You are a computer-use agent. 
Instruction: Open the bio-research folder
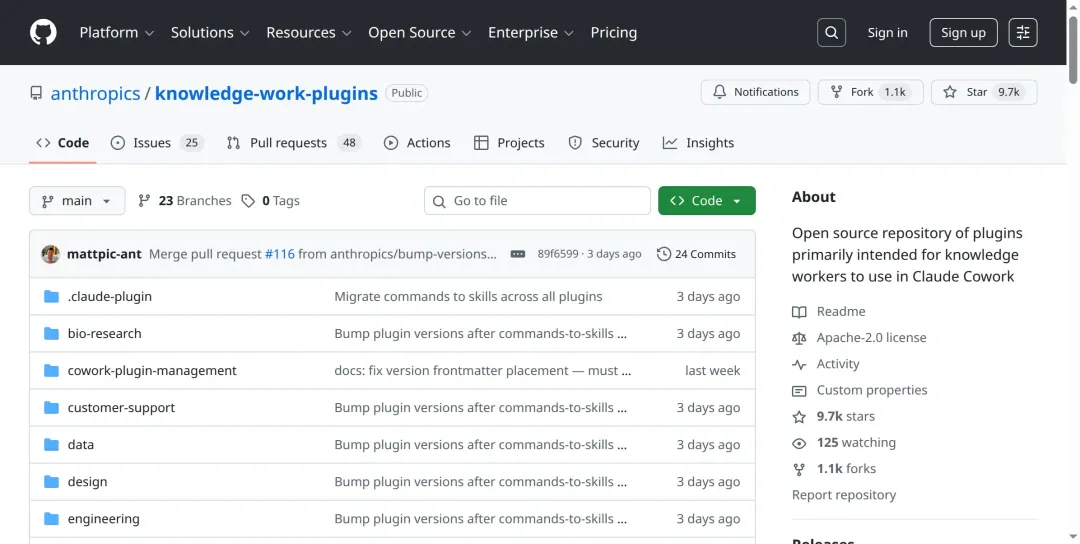(104, 334)
